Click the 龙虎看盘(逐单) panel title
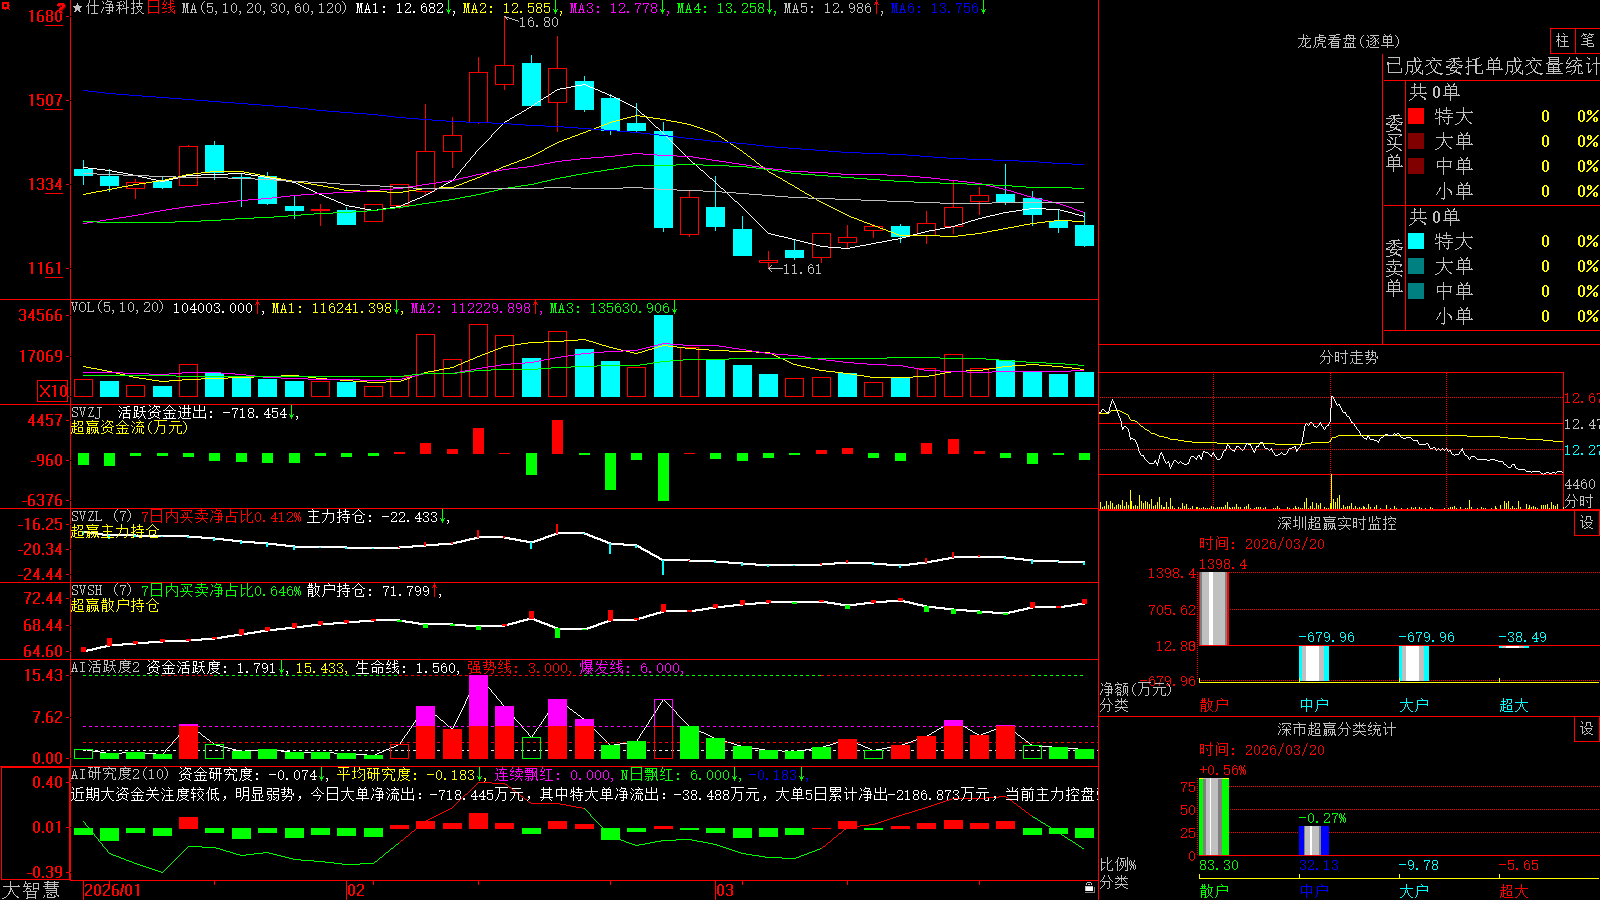This screenshot has height=900, width=1600. [x=1348, y=41]
